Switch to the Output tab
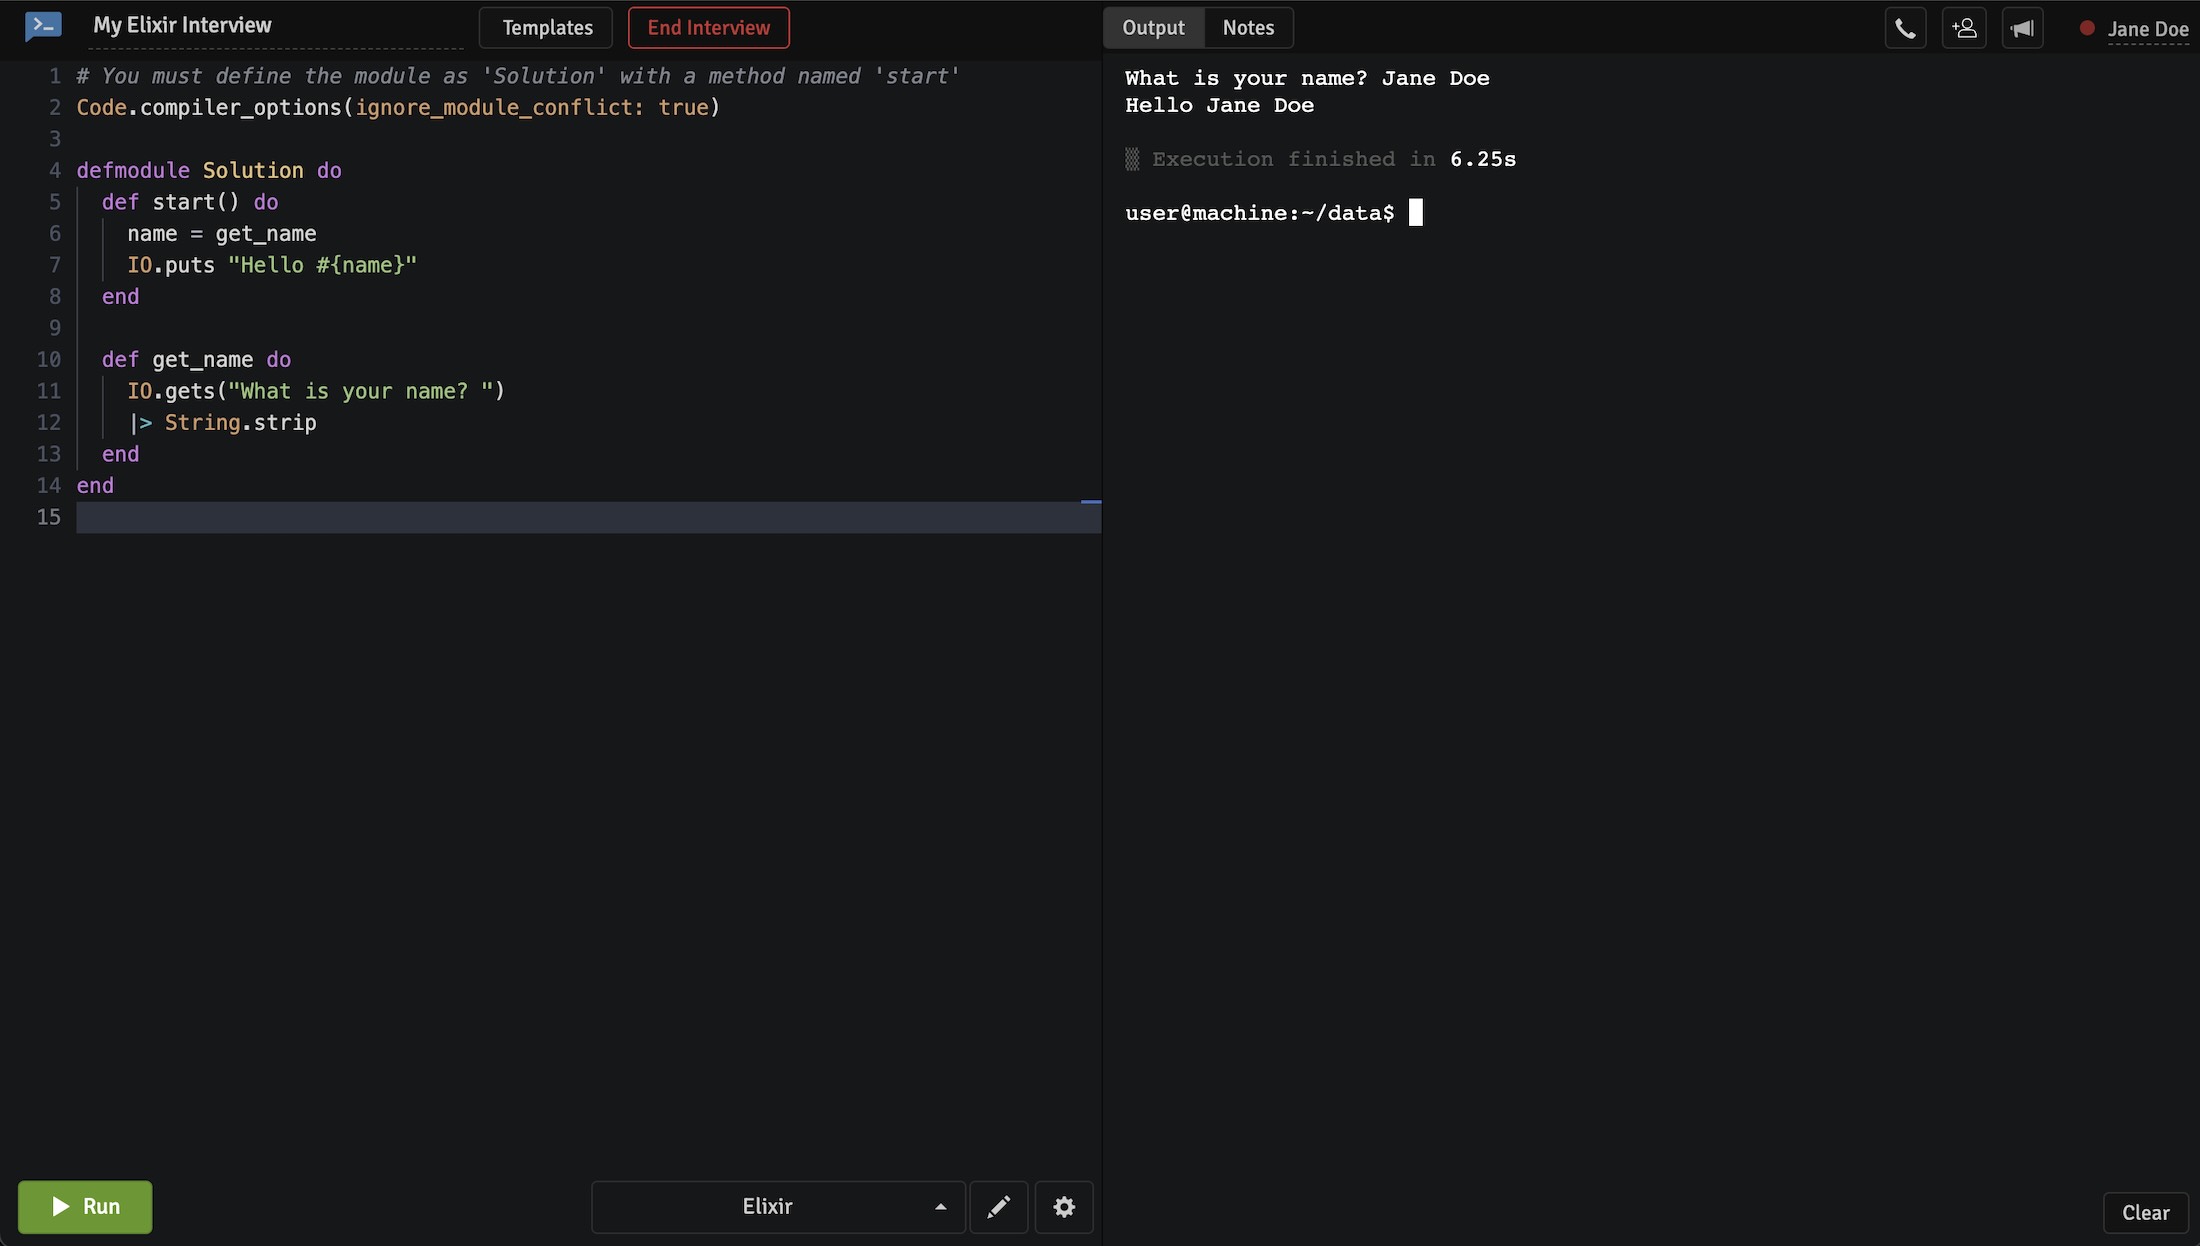2200x1246 pixels. click(1153, 28)
